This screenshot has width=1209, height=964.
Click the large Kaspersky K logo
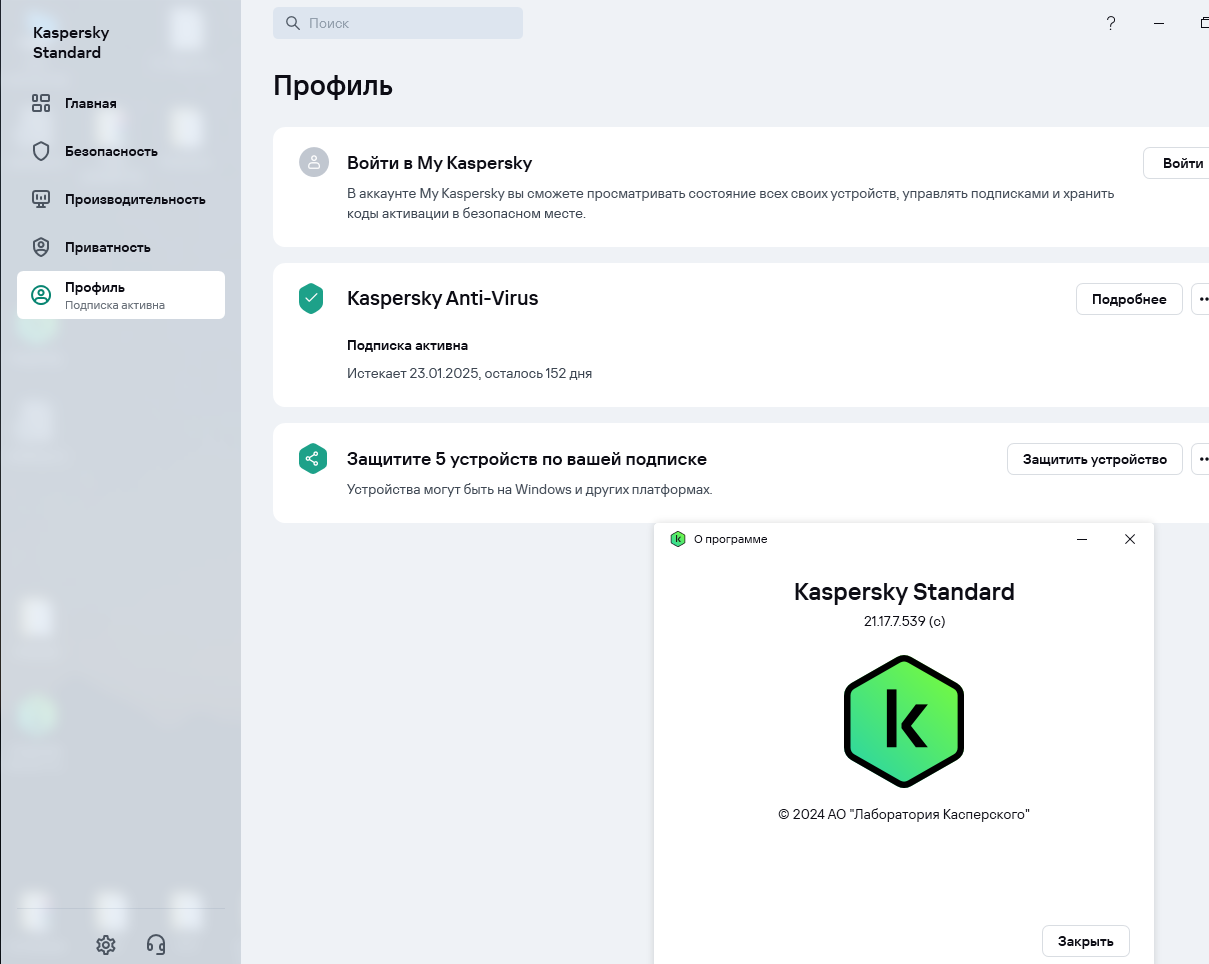904,721
